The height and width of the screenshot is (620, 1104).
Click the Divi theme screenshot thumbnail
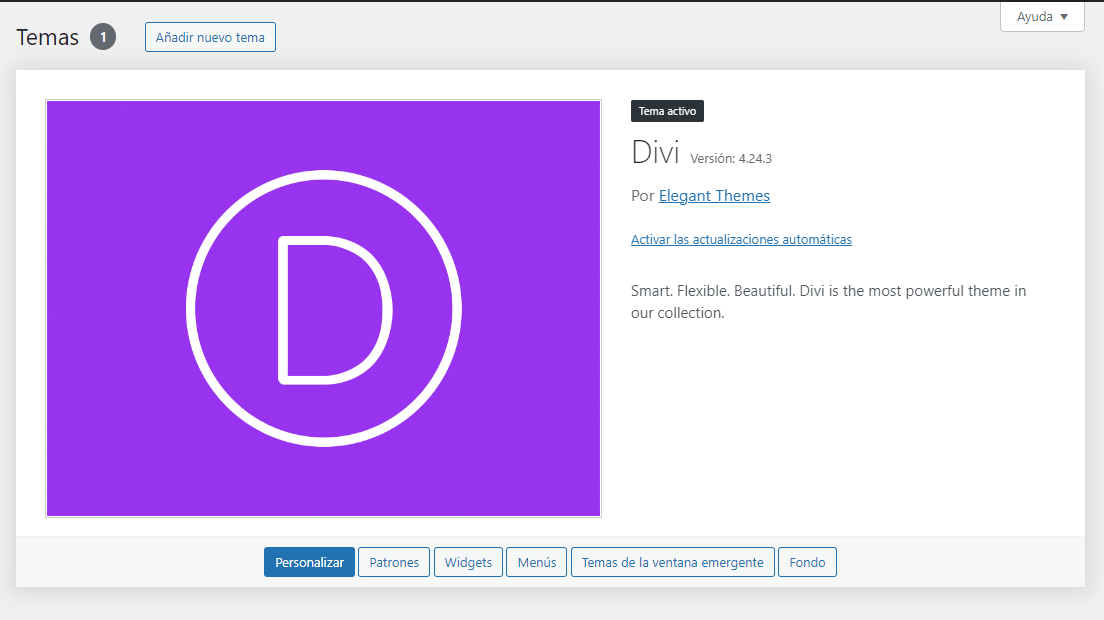click(x=323, y=308)
